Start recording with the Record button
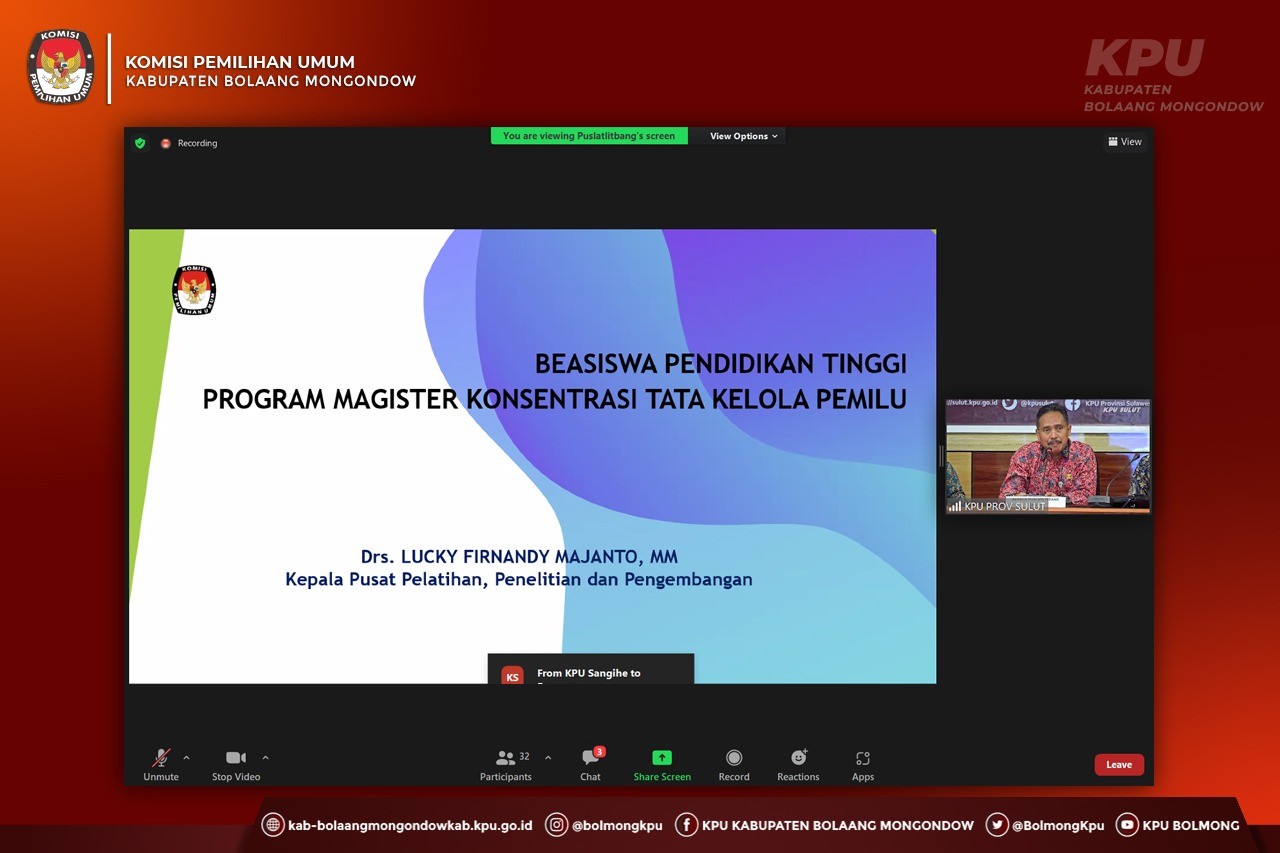The width and height of the screenshot is (1280, 853). tap(734, 758)
